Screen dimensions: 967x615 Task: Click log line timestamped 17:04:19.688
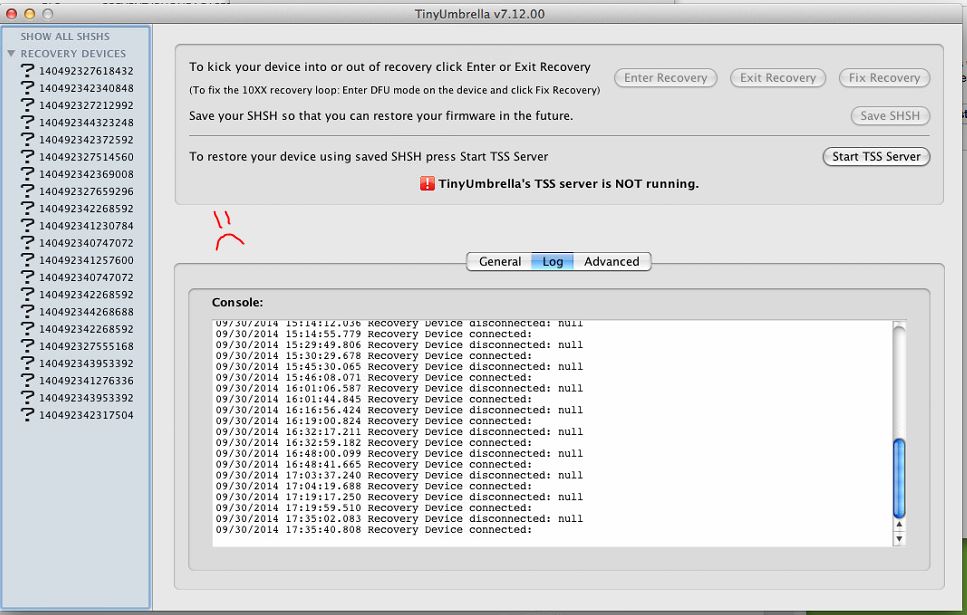point(374,486)
